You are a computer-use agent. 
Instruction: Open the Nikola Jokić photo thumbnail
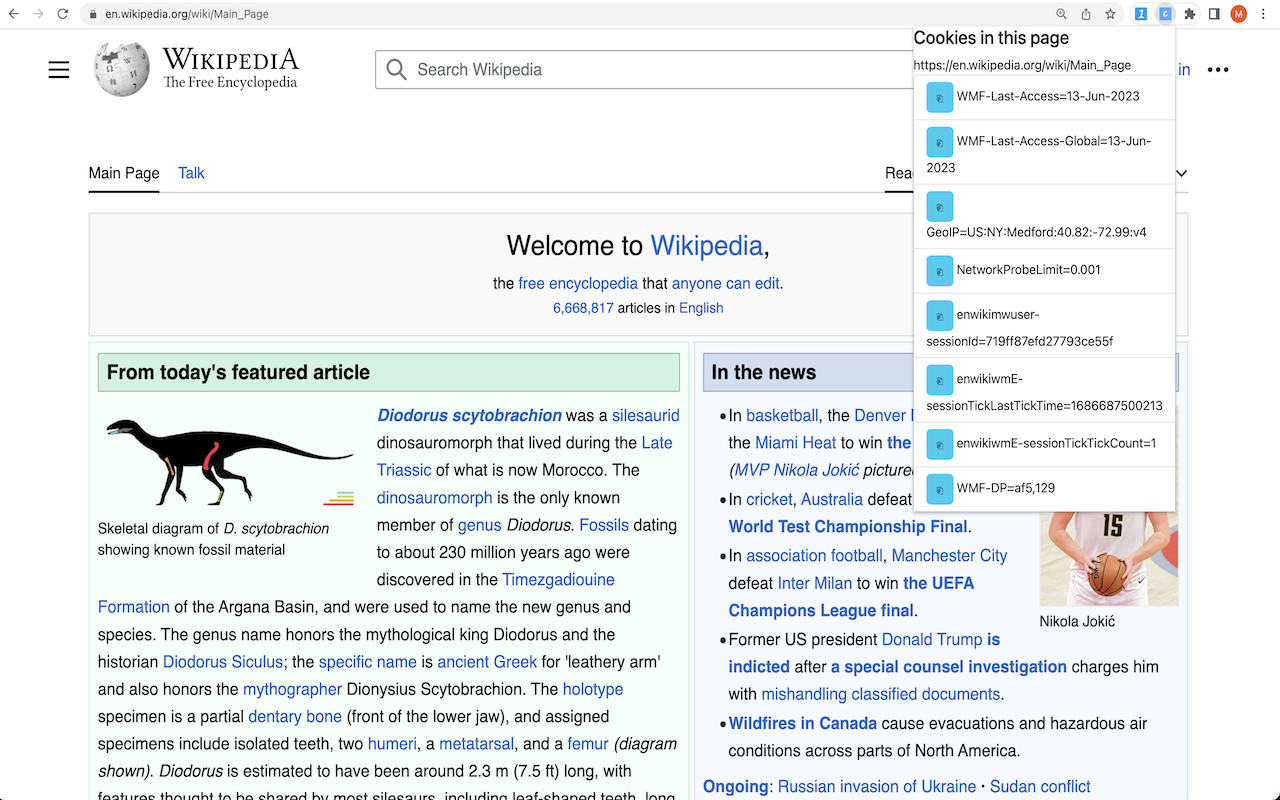(x=1109, y=558)
